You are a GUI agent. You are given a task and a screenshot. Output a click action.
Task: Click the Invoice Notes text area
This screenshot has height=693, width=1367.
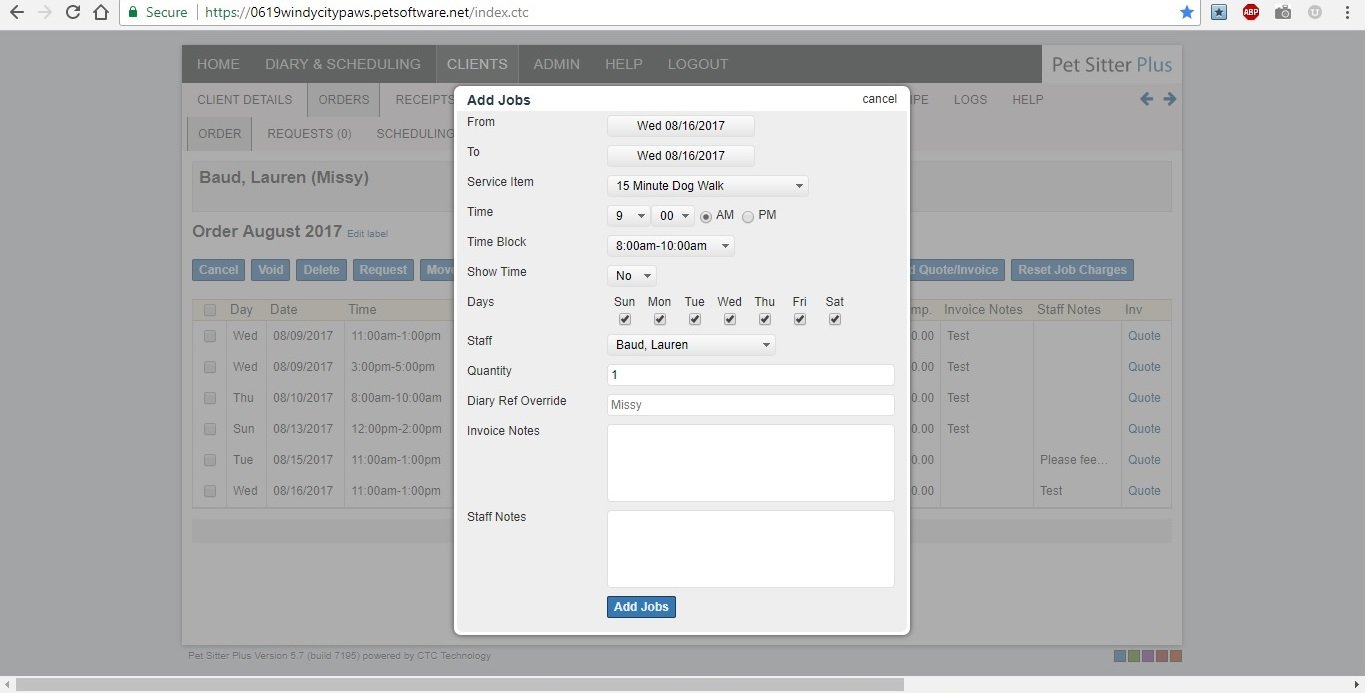750,463
